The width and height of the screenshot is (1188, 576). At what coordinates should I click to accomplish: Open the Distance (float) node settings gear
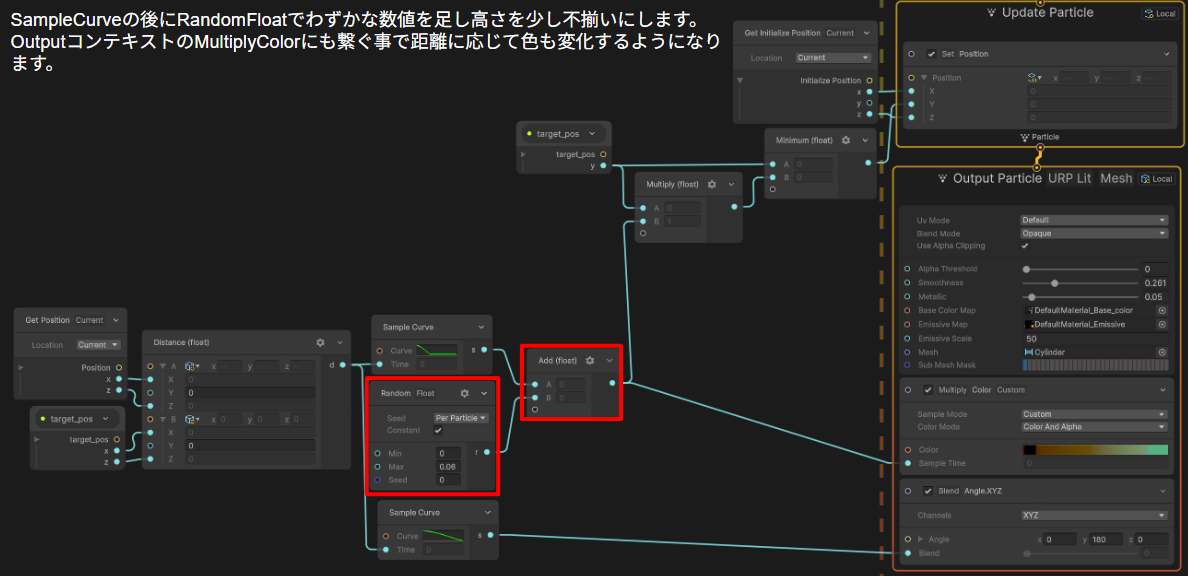pyautogui.click(x=320, y=343)
